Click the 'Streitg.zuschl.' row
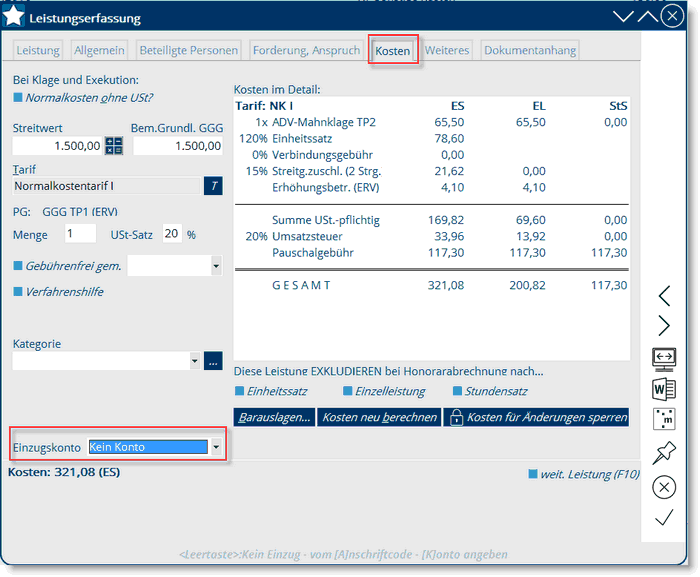 pos(431,171)
